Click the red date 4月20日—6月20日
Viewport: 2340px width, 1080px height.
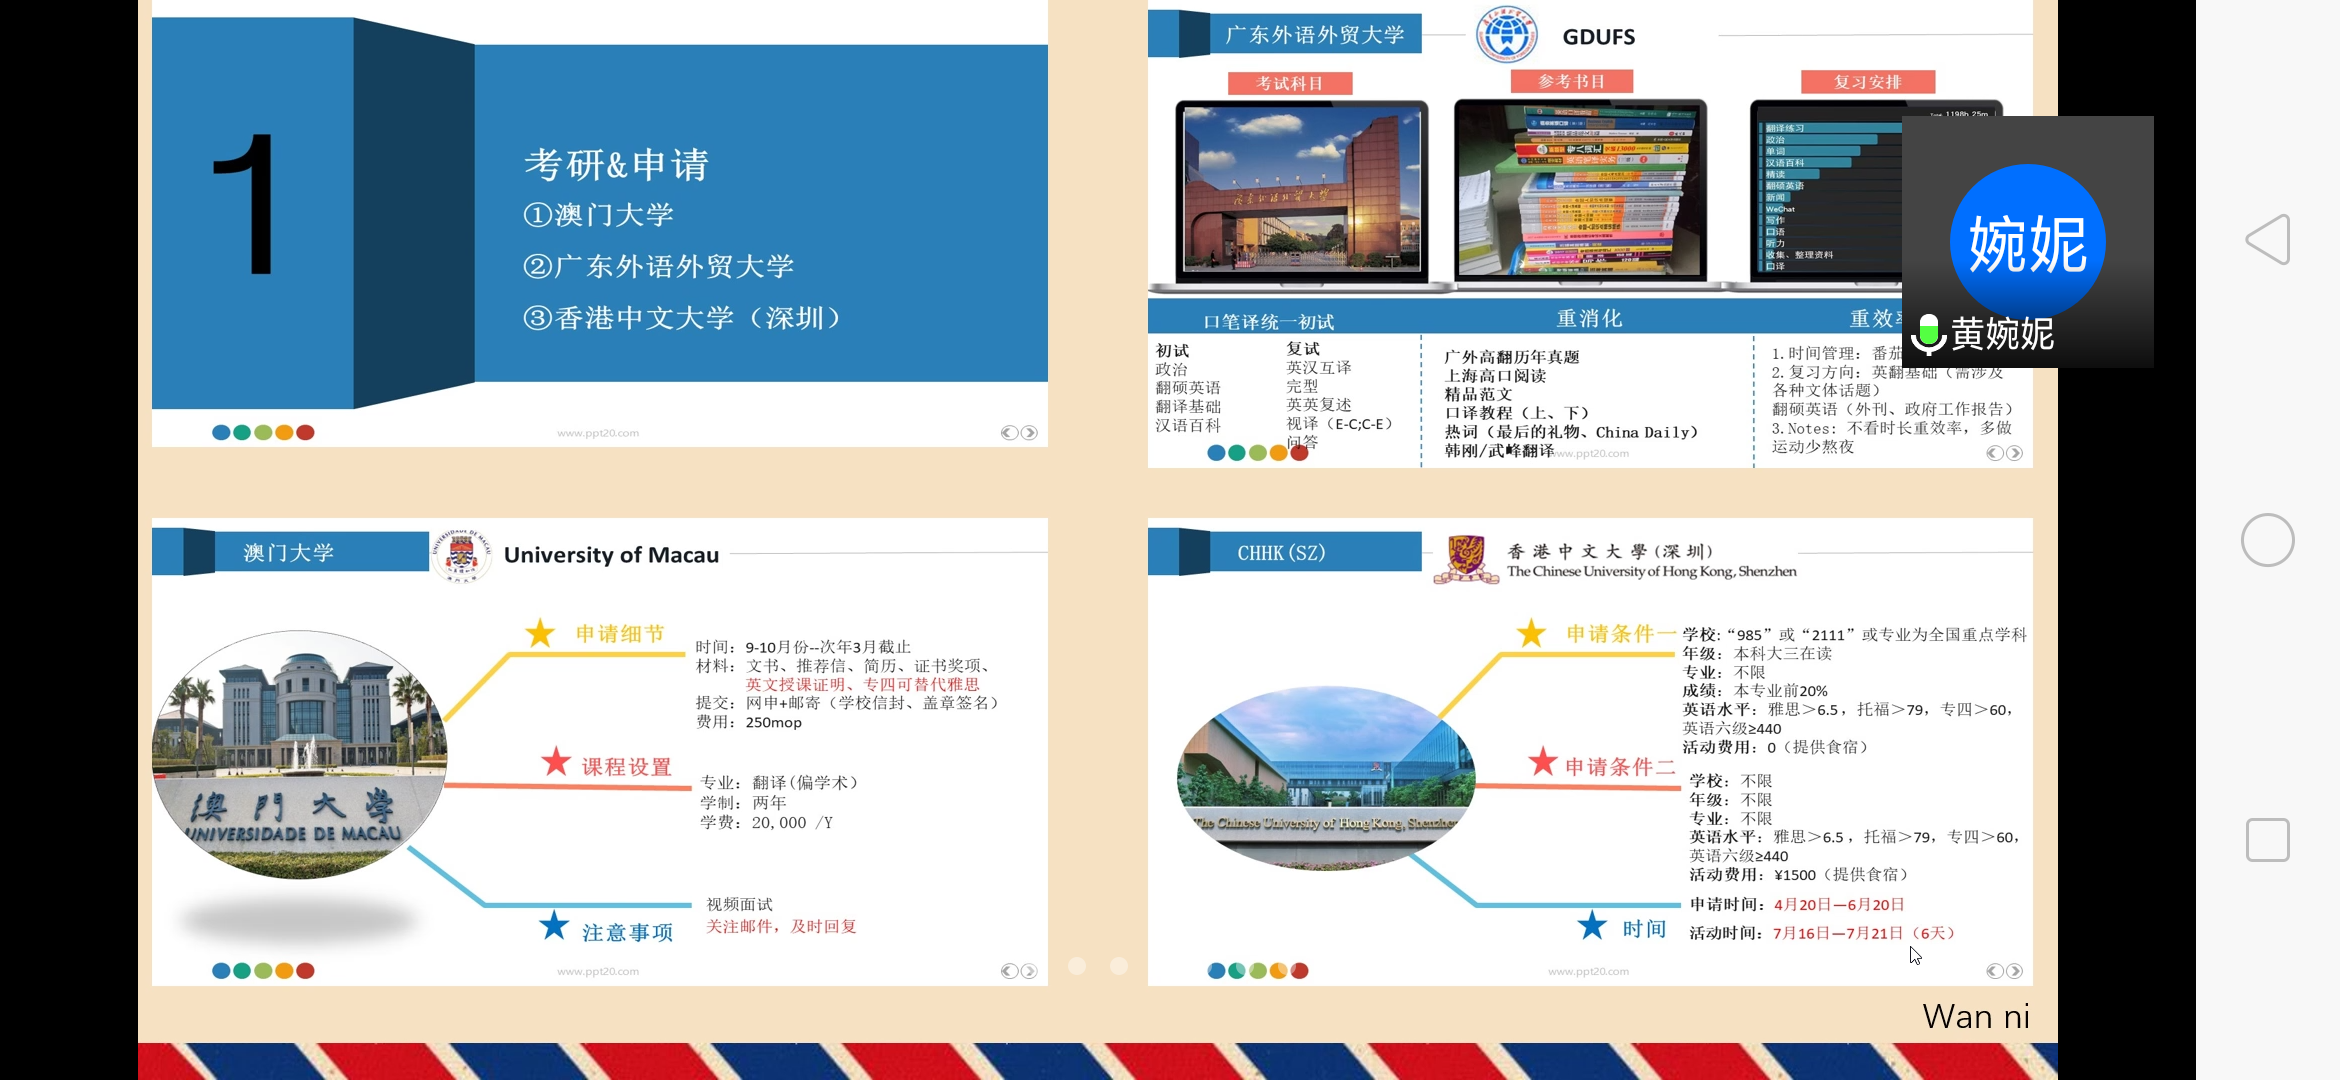click(x=1839, y=904)
